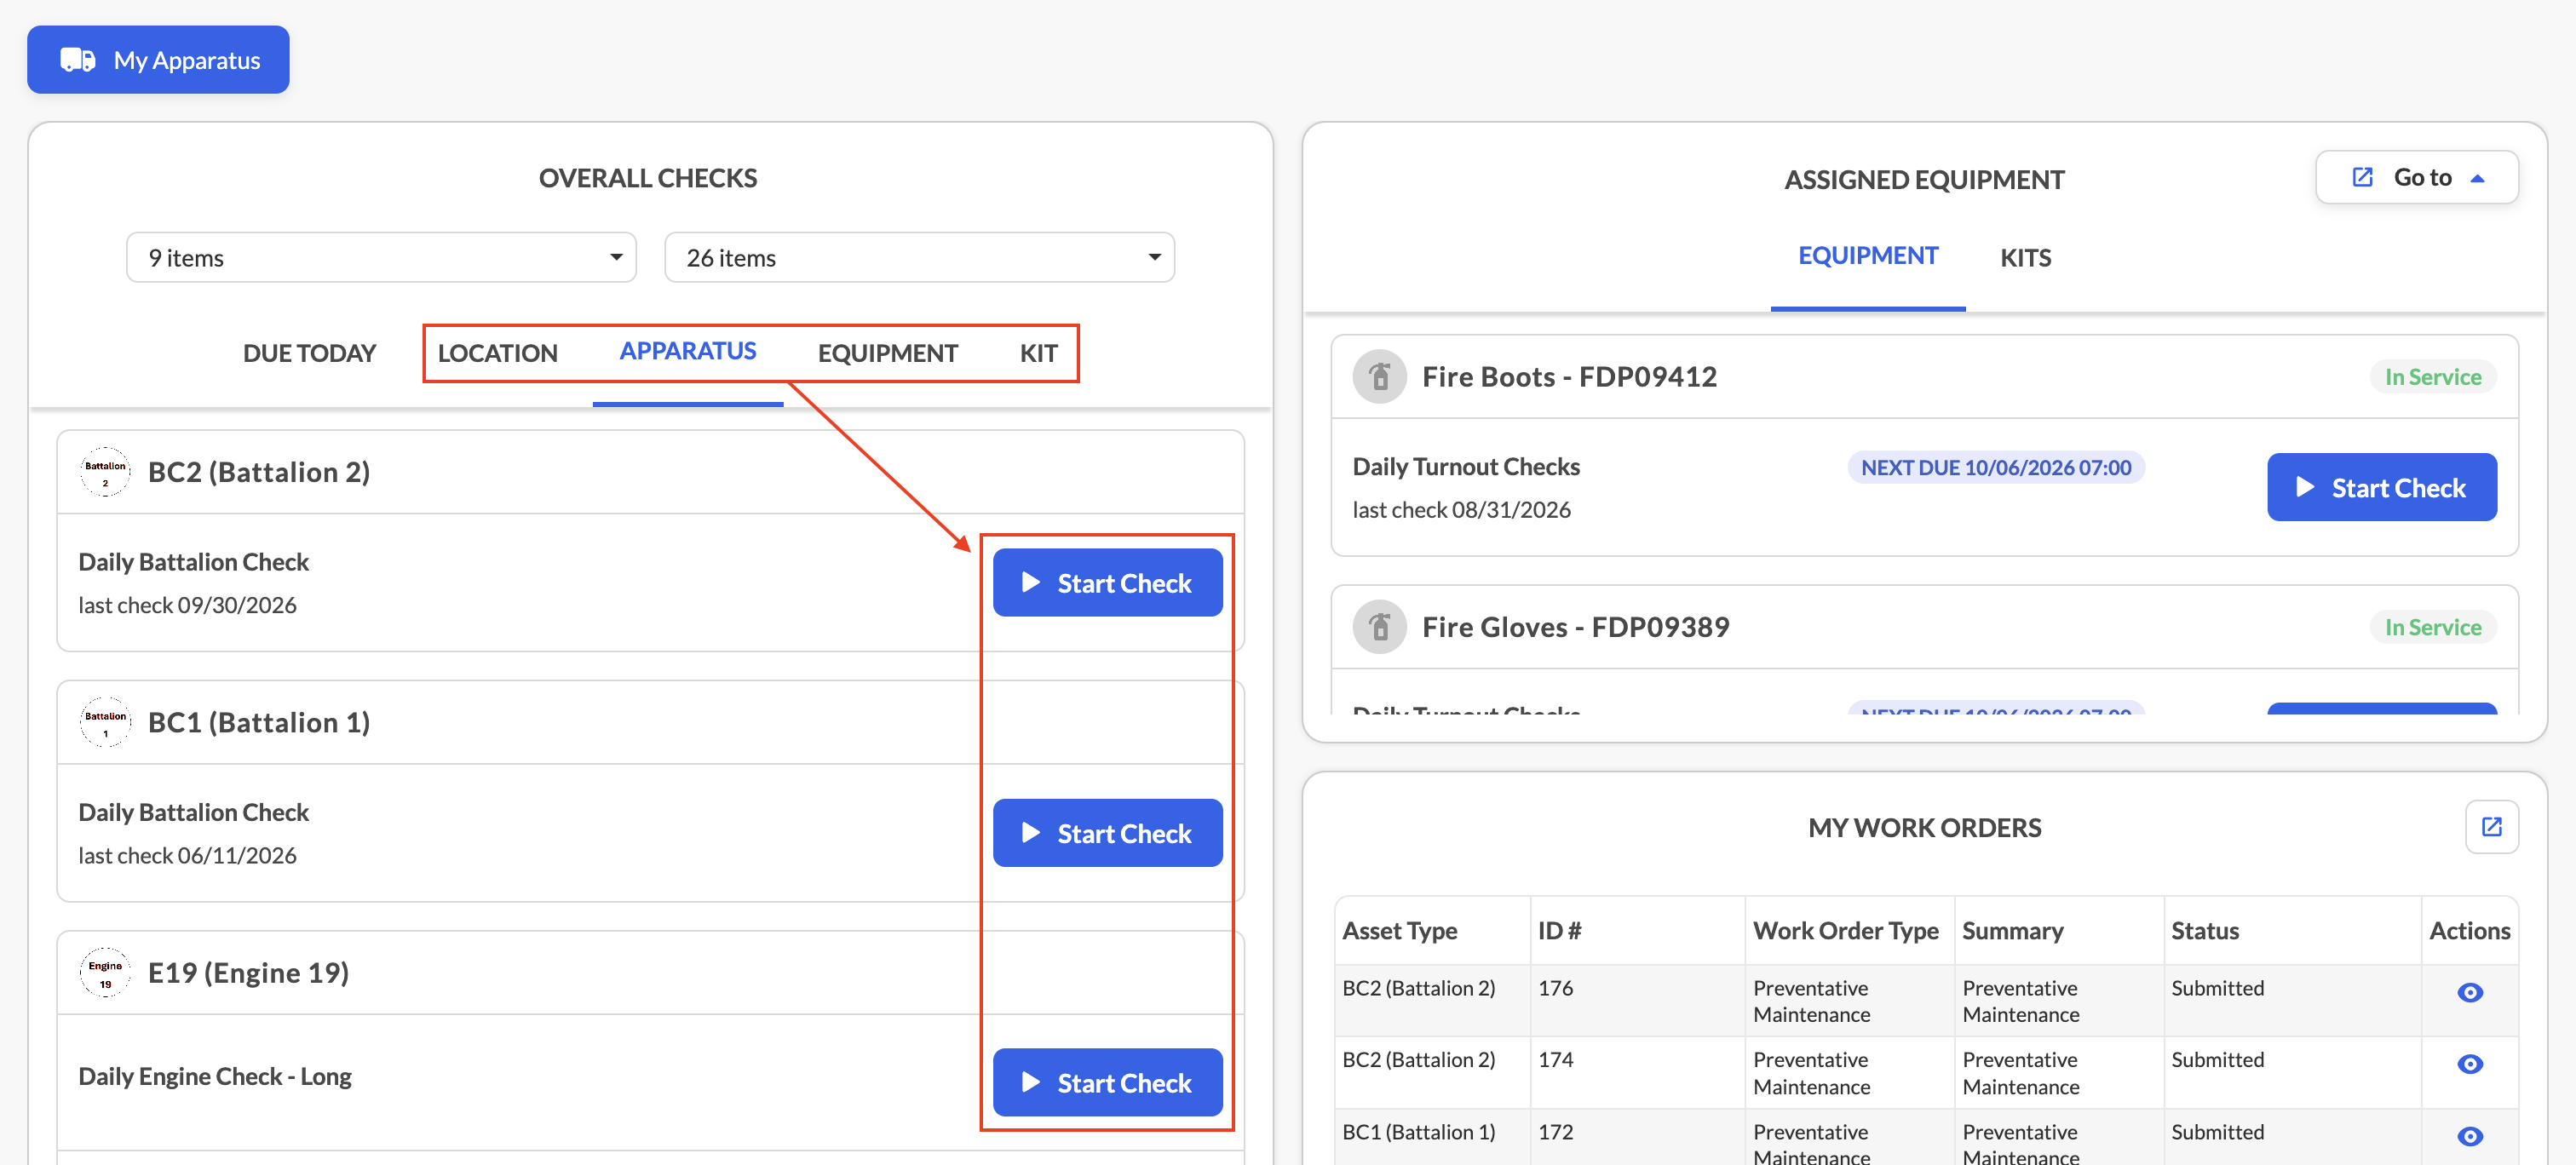This screenshot has height=1165, width=2576.
Task: Click NEXT DUE 10/06/2026 07:00 label
Action: click(1995, 468)
